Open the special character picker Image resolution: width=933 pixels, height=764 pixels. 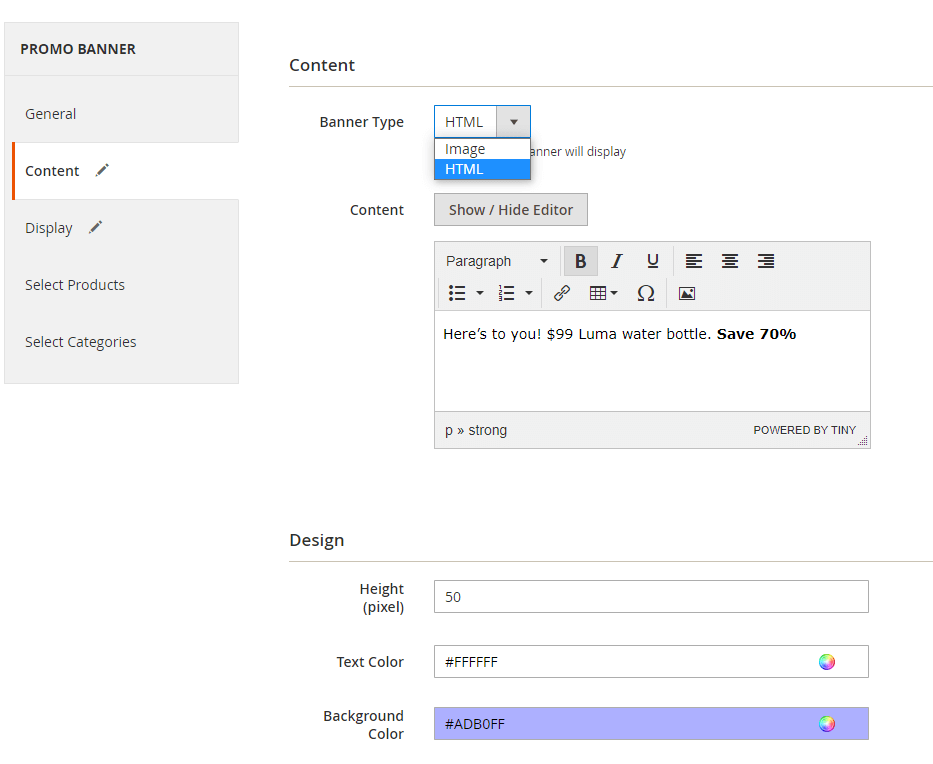click(646, 293)
